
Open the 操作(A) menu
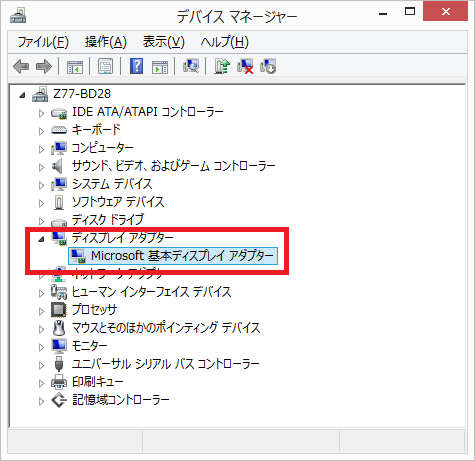coord(106,42)
